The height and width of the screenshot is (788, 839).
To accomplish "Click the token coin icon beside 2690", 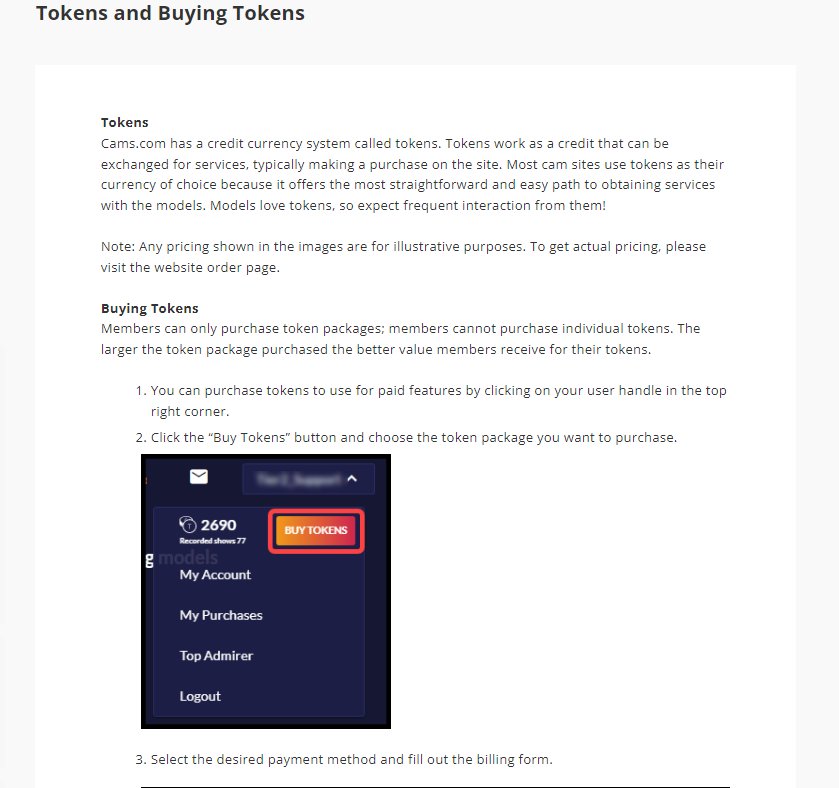I will tap(188, 524).
